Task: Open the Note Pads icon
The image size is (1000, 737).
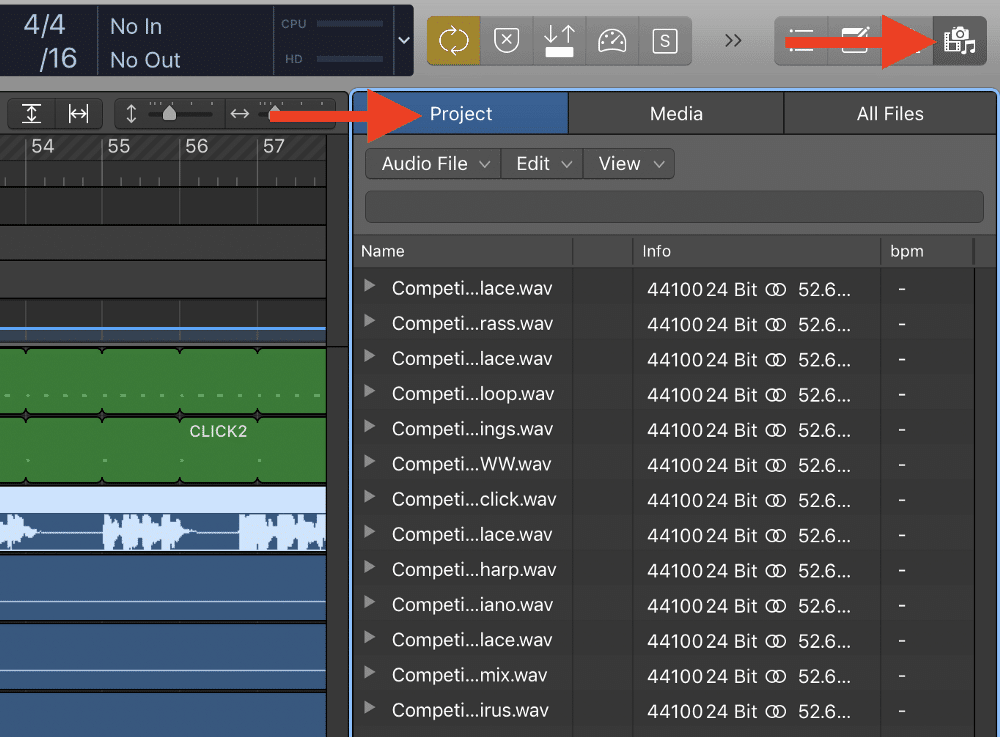Action: click(854, 41)
